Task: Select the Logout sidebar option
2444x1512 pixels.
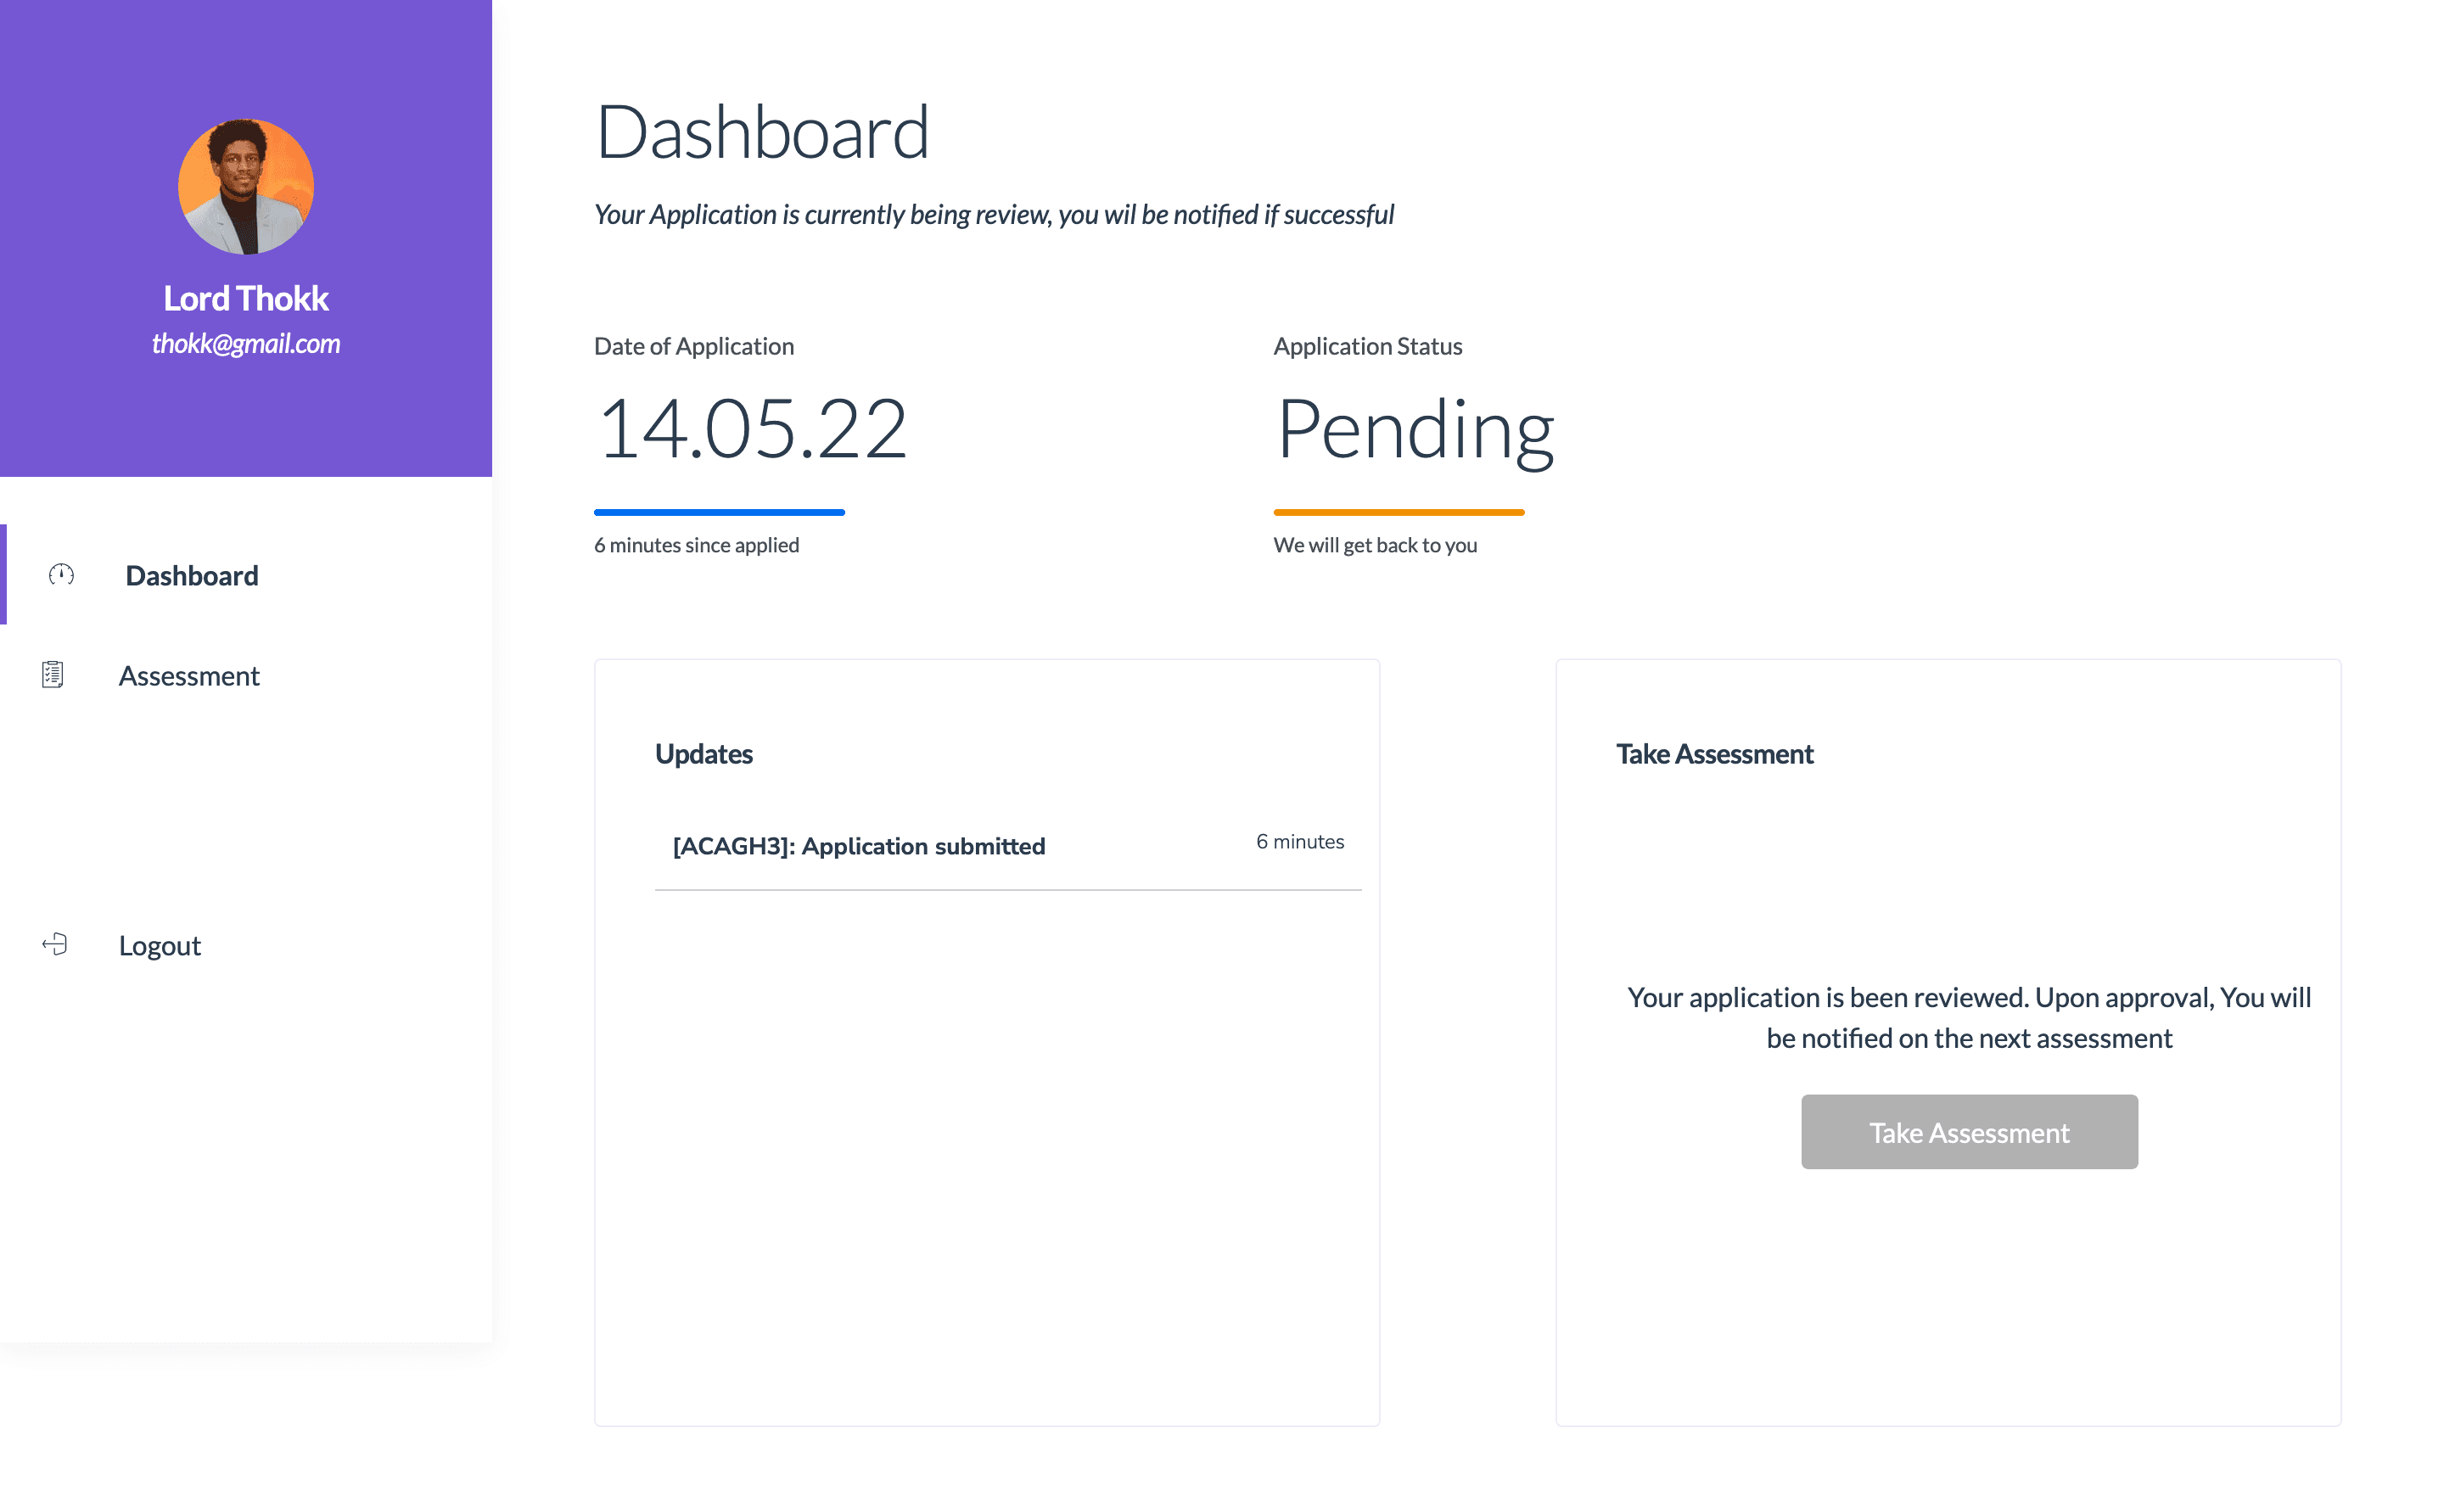Action: pyautogui.click(x=160, y=945)
